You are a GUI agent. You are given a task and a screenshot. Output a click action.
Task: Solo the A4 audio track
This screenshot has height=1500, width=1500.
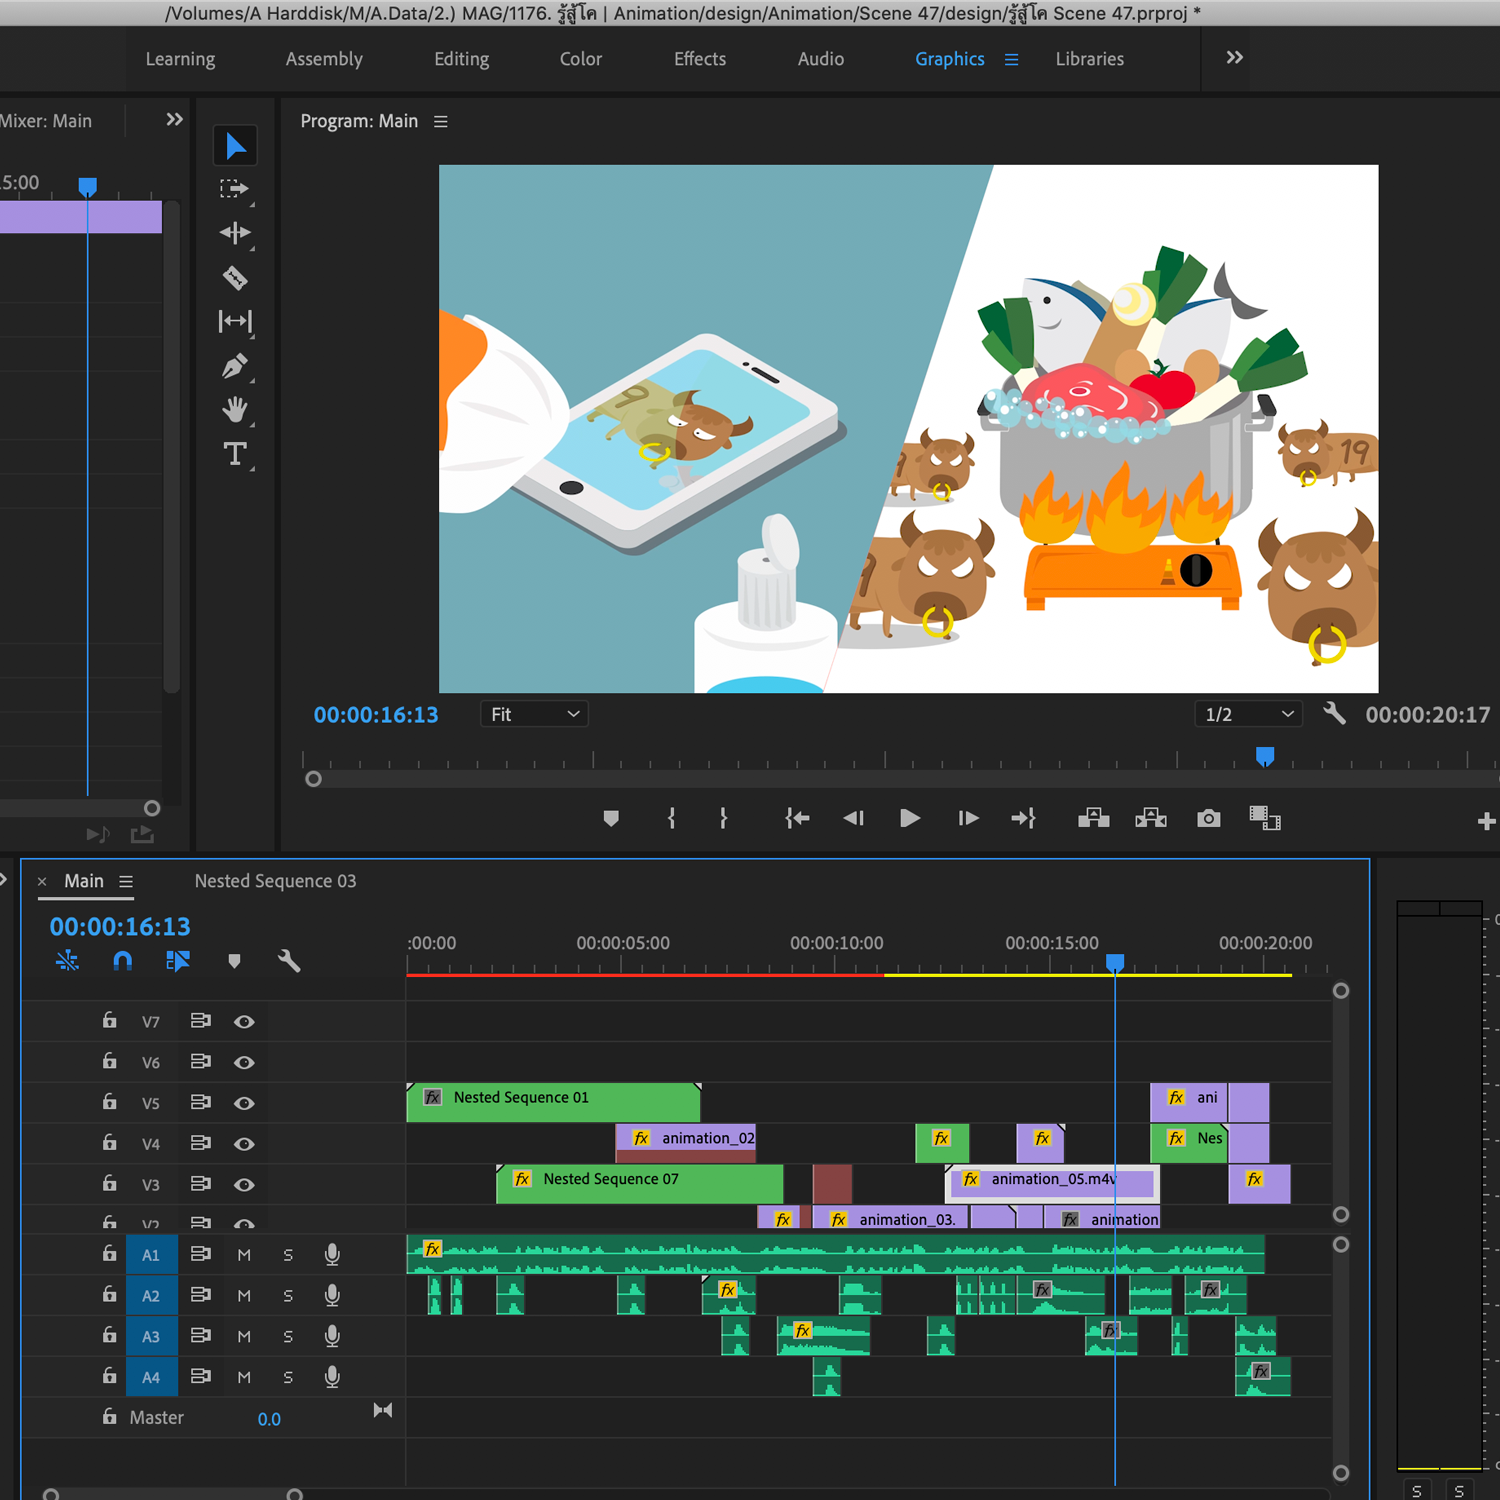pyautogui.click(x=288, y=1377)
